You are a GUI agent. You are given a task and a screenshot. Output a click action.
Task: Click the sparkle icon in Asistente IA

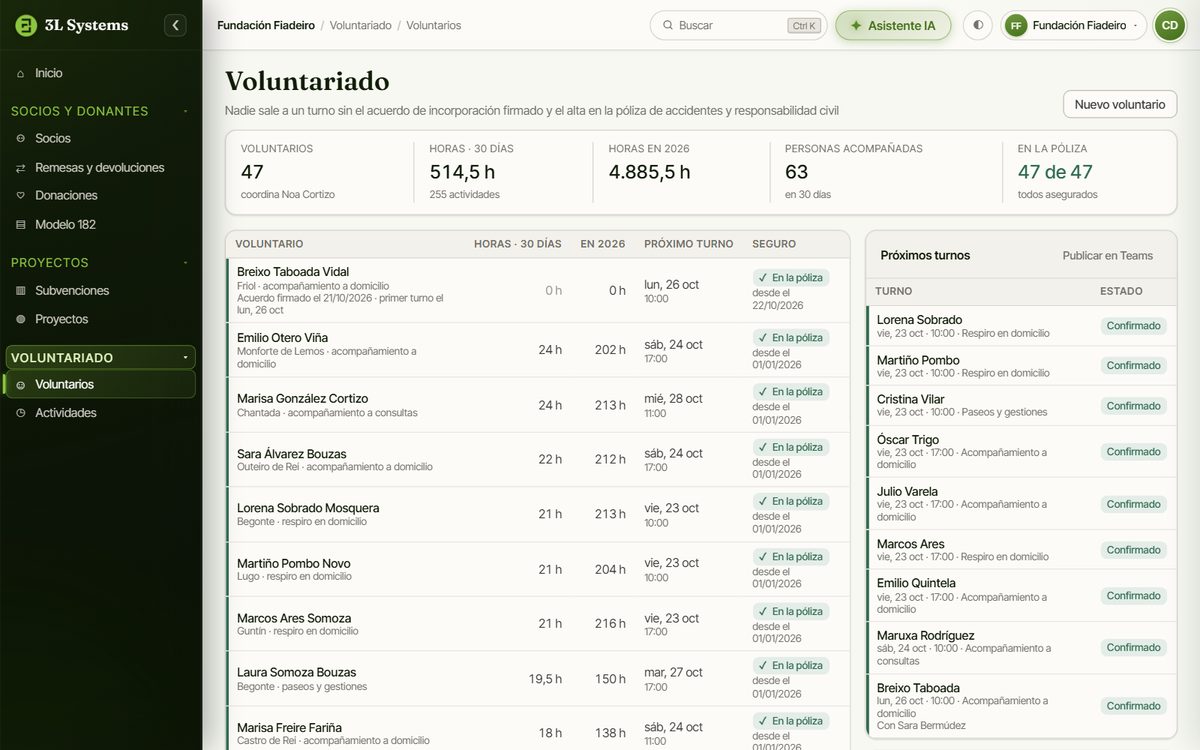[x=856, y=25]
